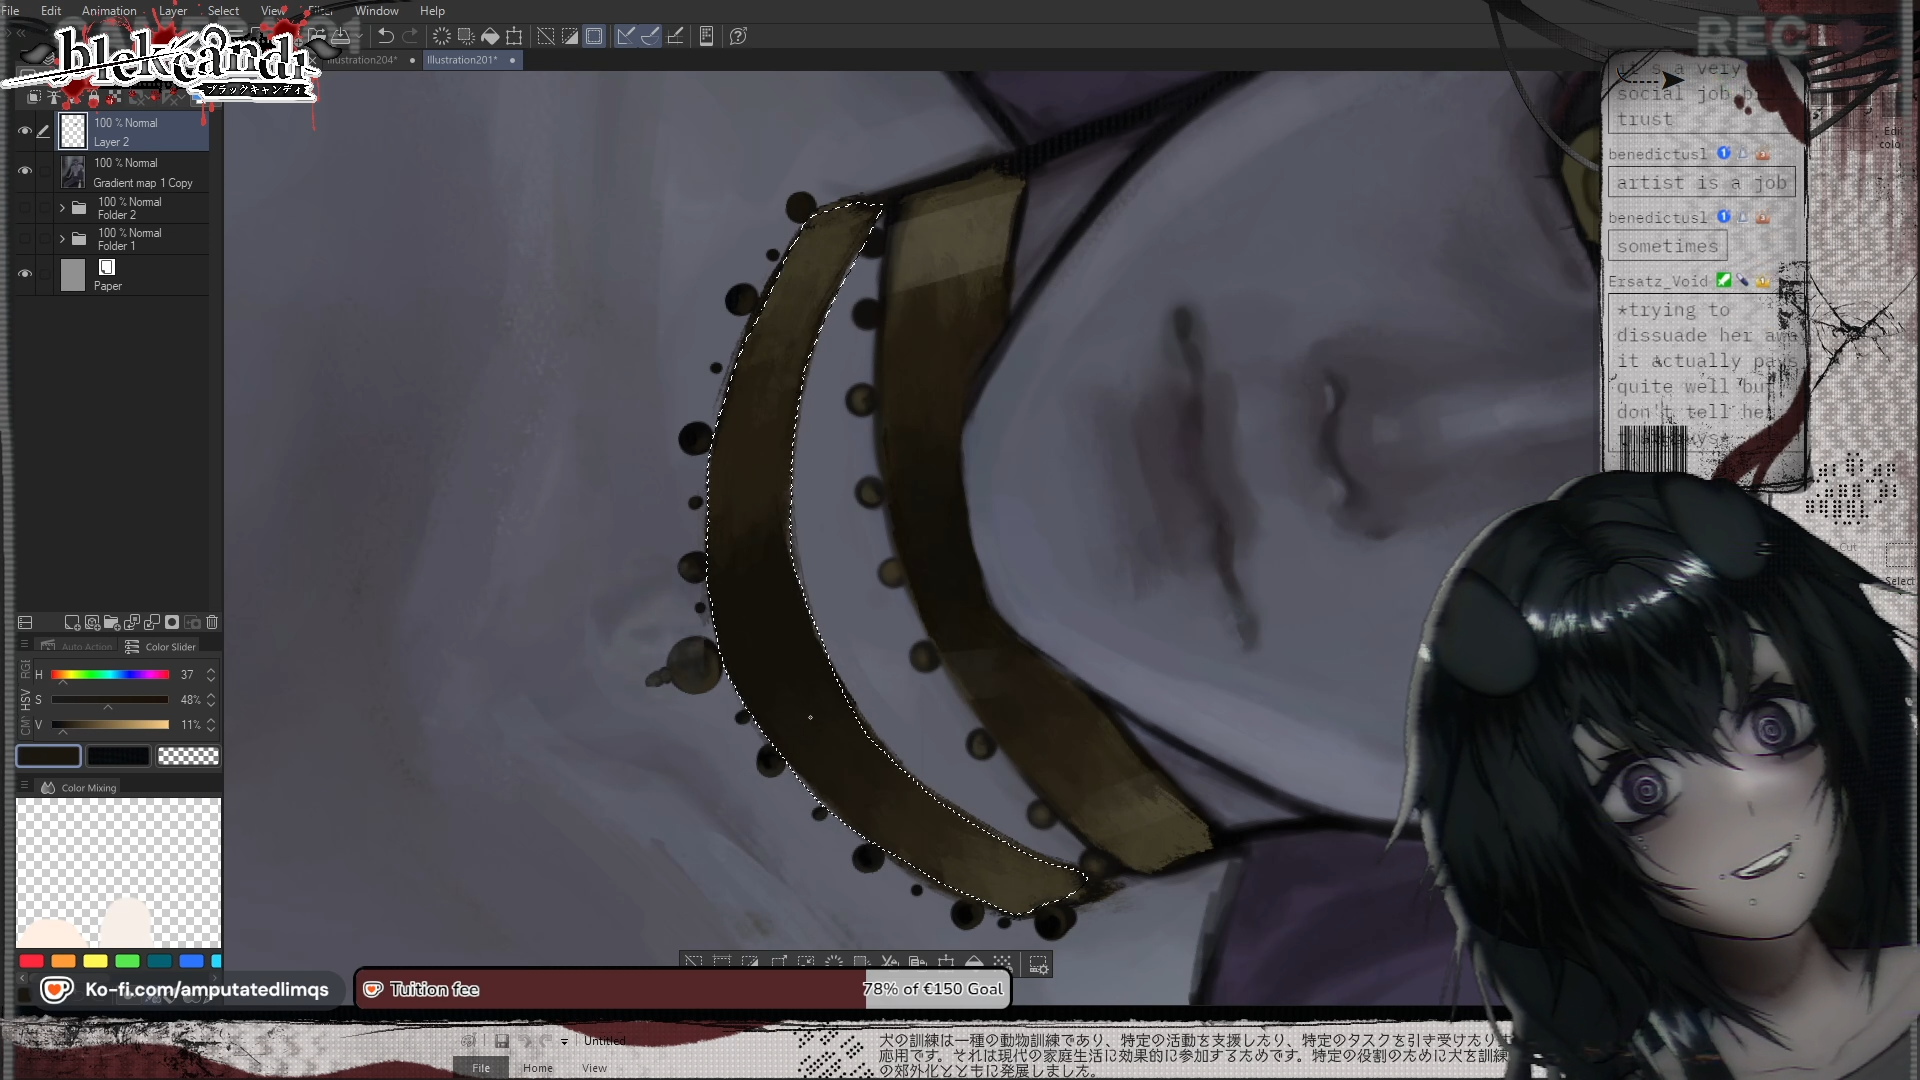The height and width of the screenshot is (1080, 1920).
Task: Toggle the Snap to ruler icon in the toolbar
Action: tap(625, 36)
